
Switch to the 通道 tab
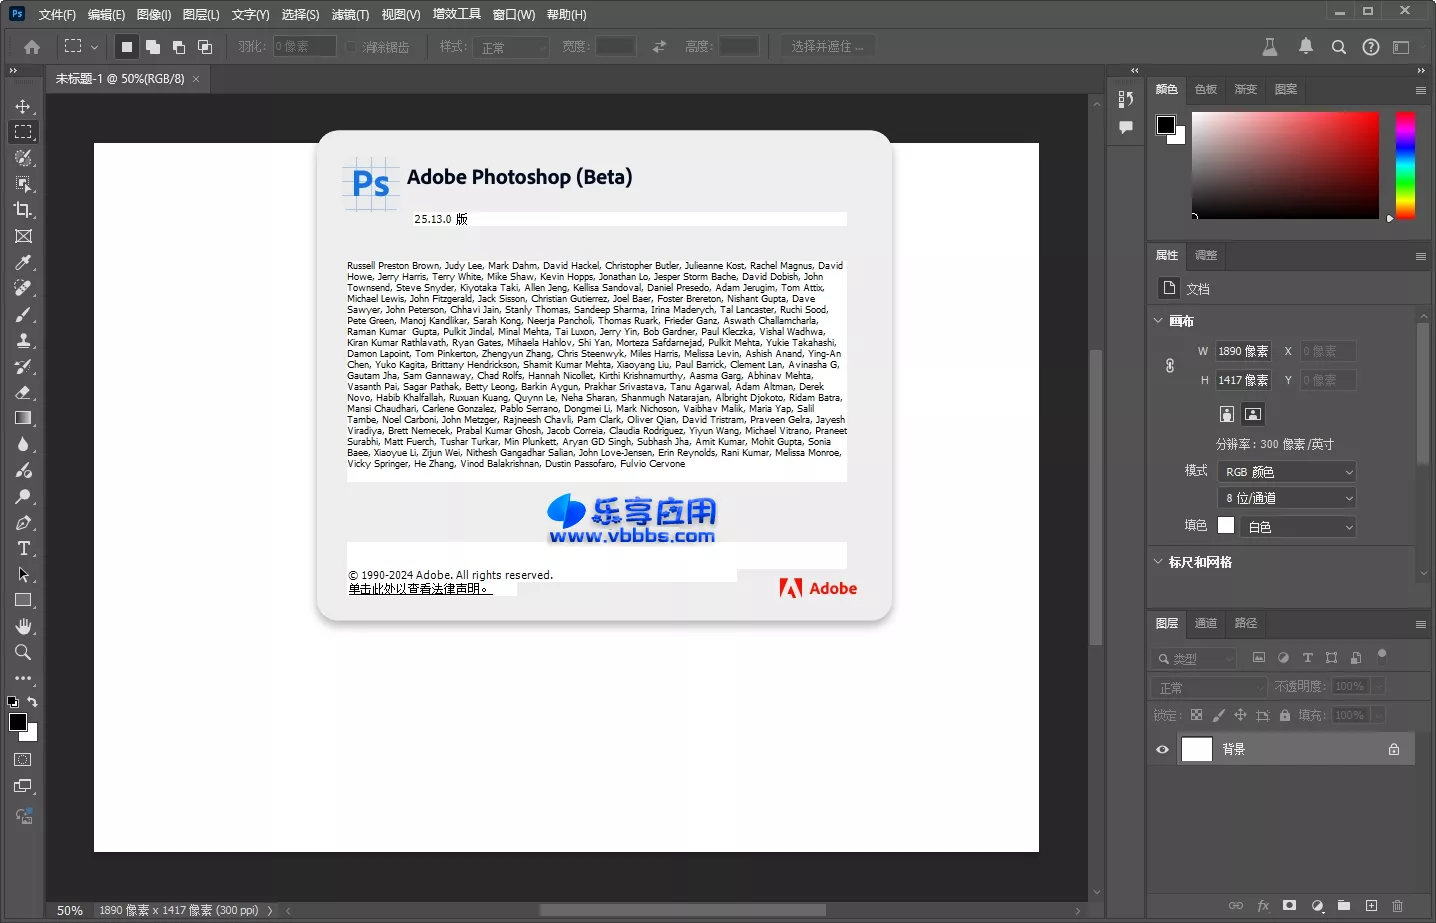tap(1206, 623)
